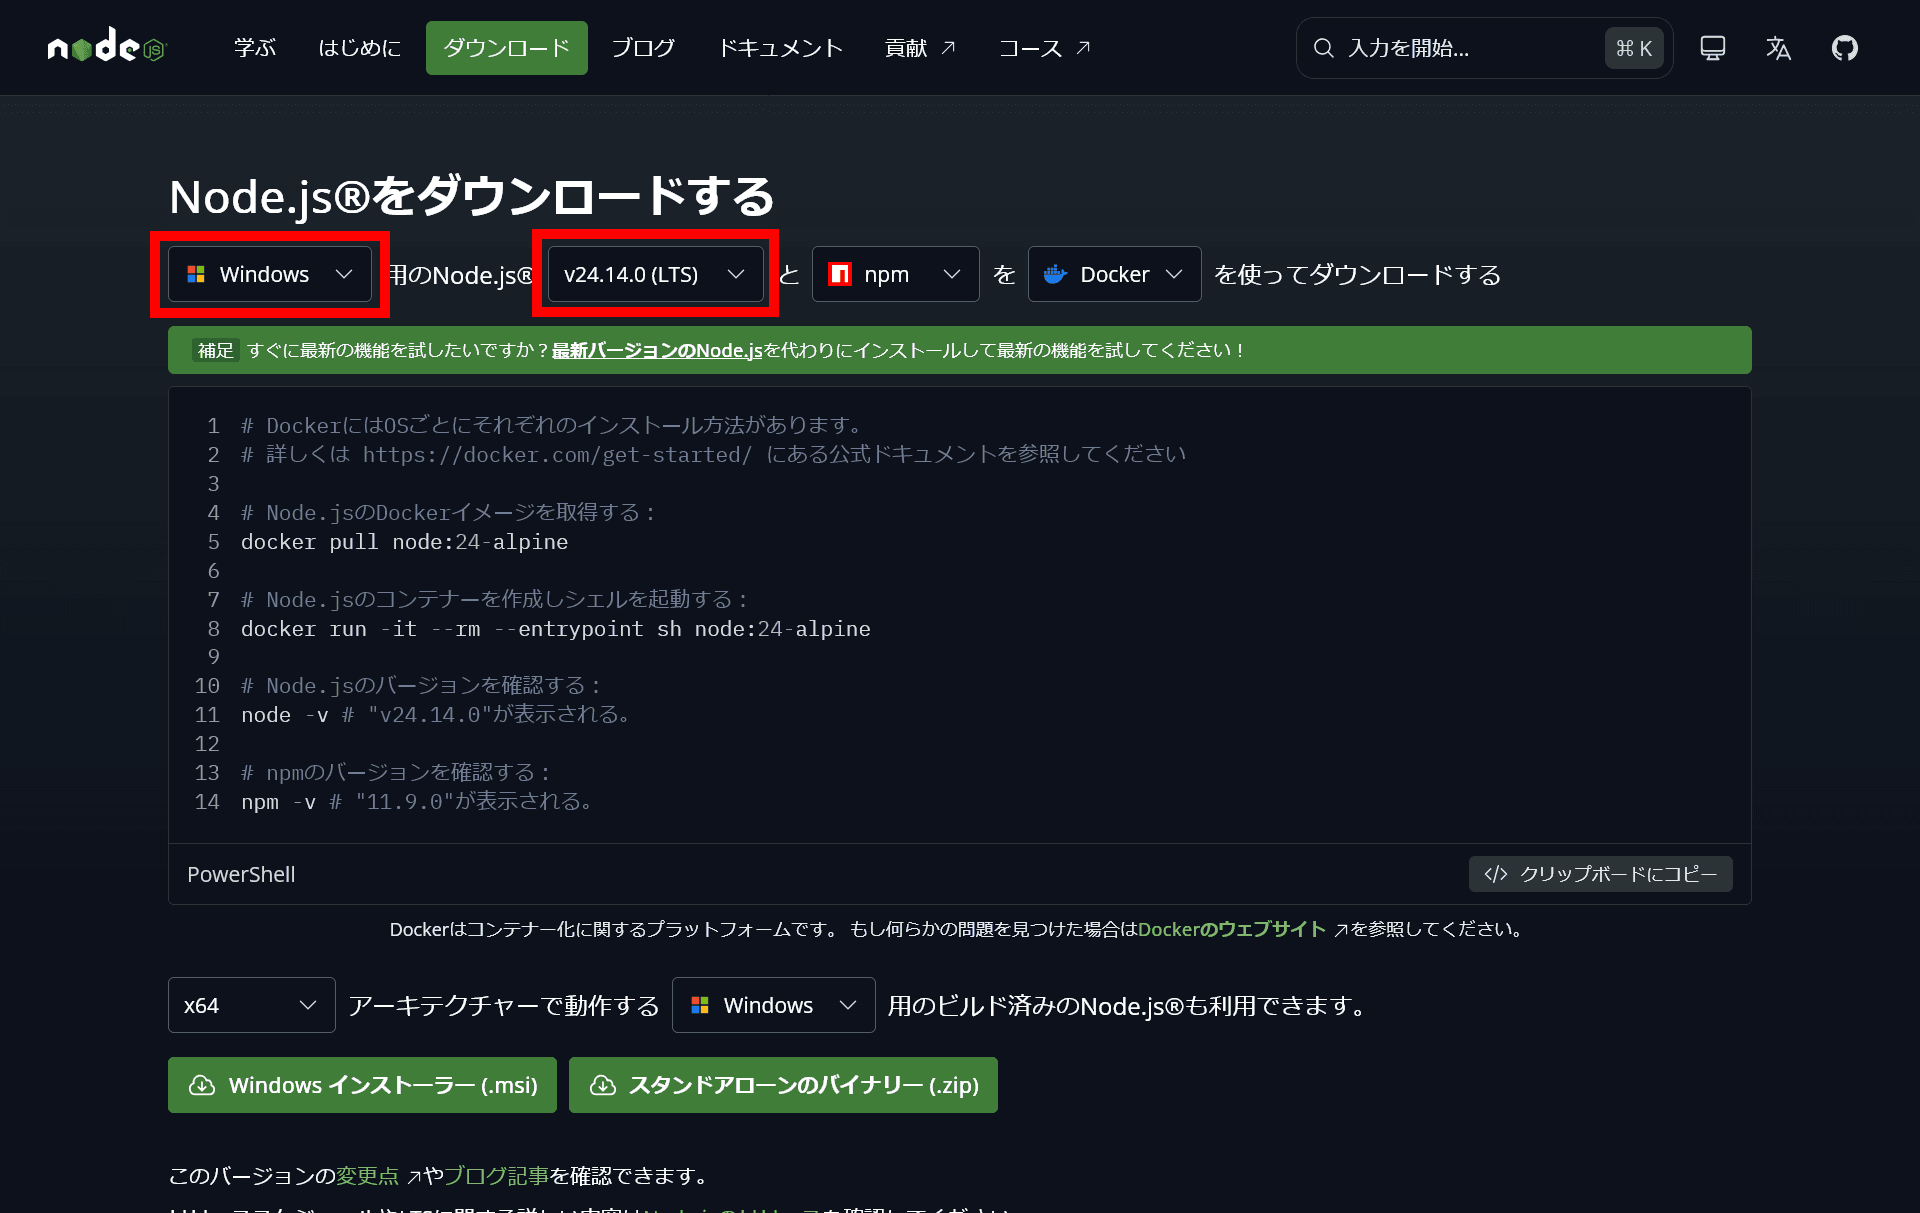Expand the Windows platform dropdown at top

(x=270, y=274)
